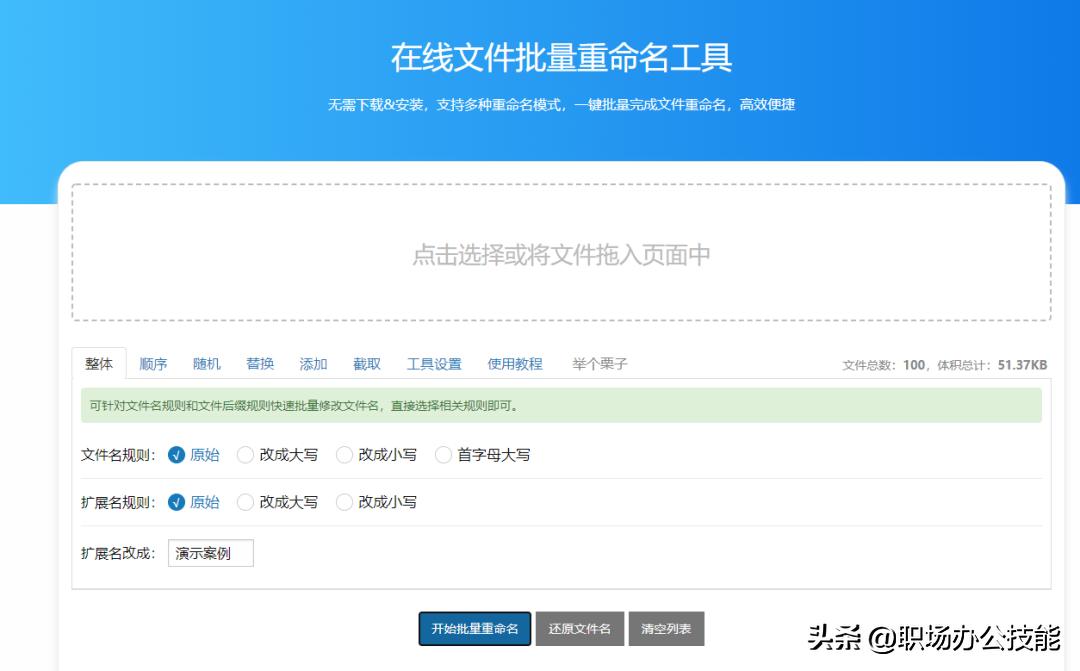This screenshot has width=1080, height=671.
Task: 切换到"顺序"重命名选项卡
Action: coord(152,363)
